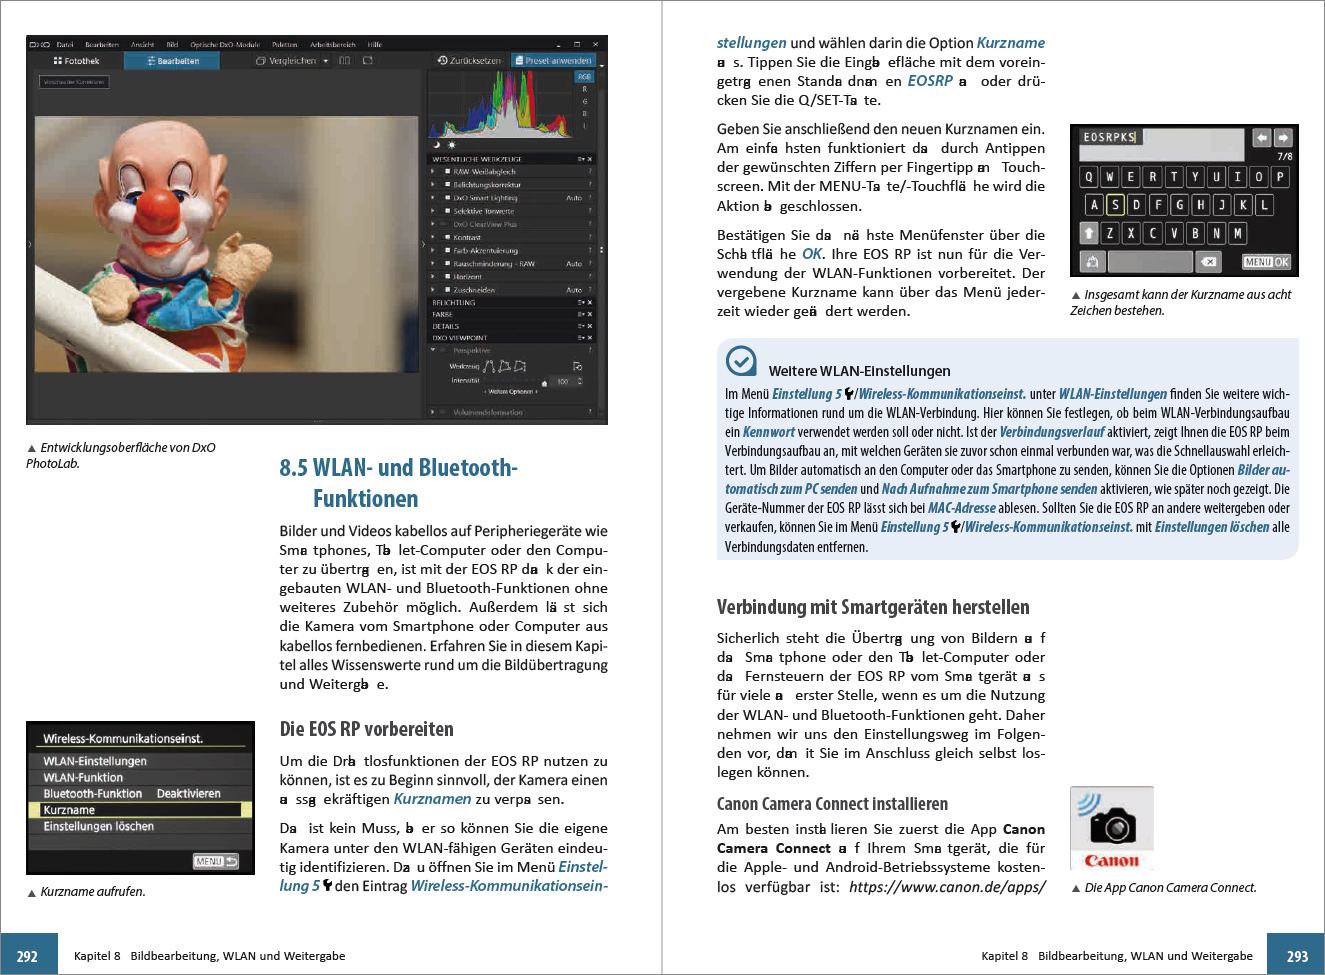Select WLAN-Funktion in the camera menu
The width and height of the screenshot is (1325, 975).
point(141,777)
